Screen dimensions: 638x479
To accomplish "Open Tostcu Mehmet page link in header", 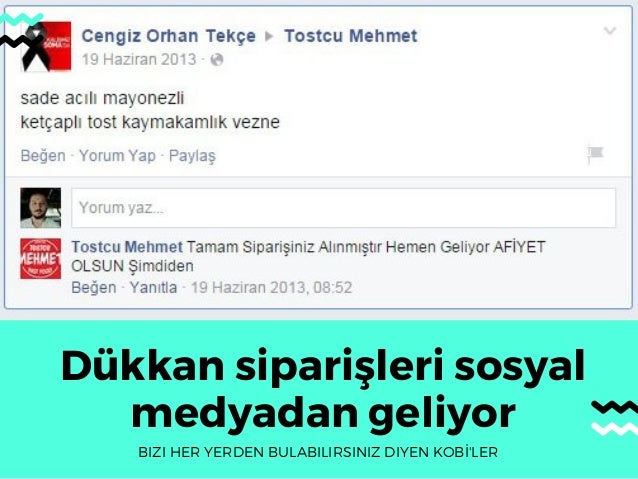I will click(x=351, y=36).
